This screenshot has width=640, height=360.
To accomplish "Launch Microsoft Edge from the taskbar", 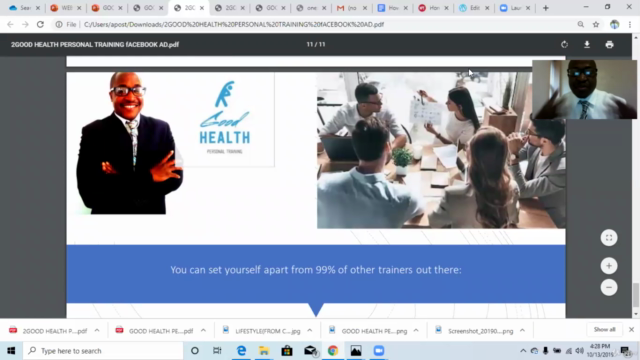I will [x=241, y=351].
